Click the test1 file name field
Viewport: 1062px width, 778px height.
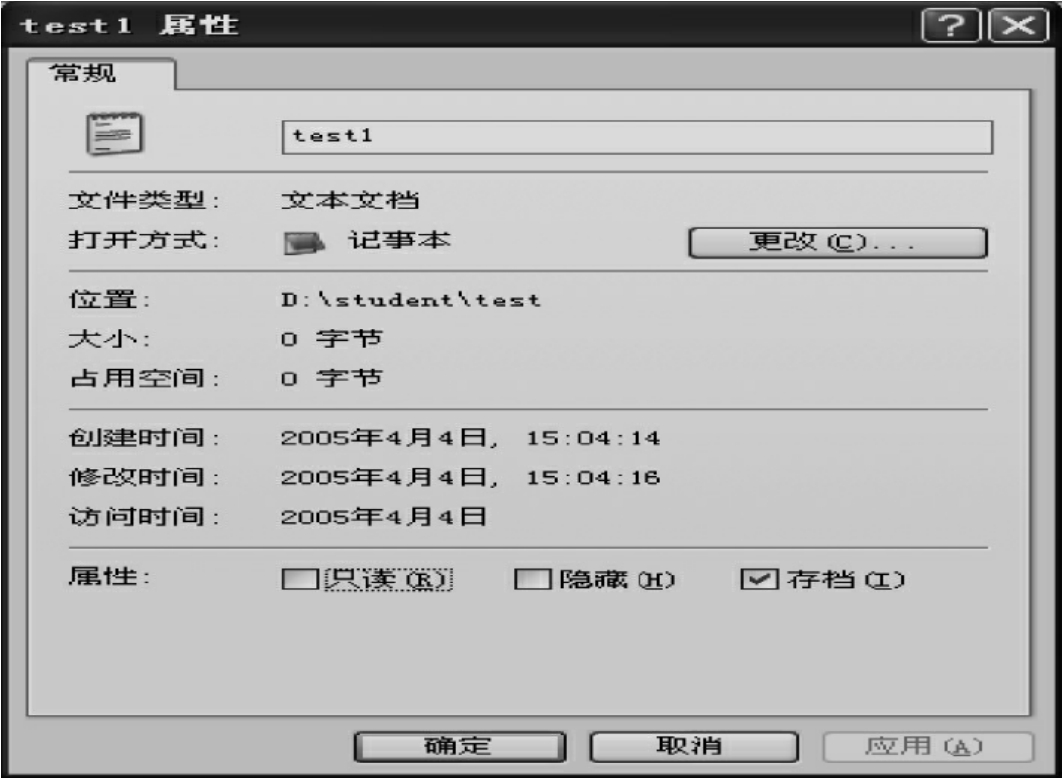pyautogui.click(x=637, y=137)
